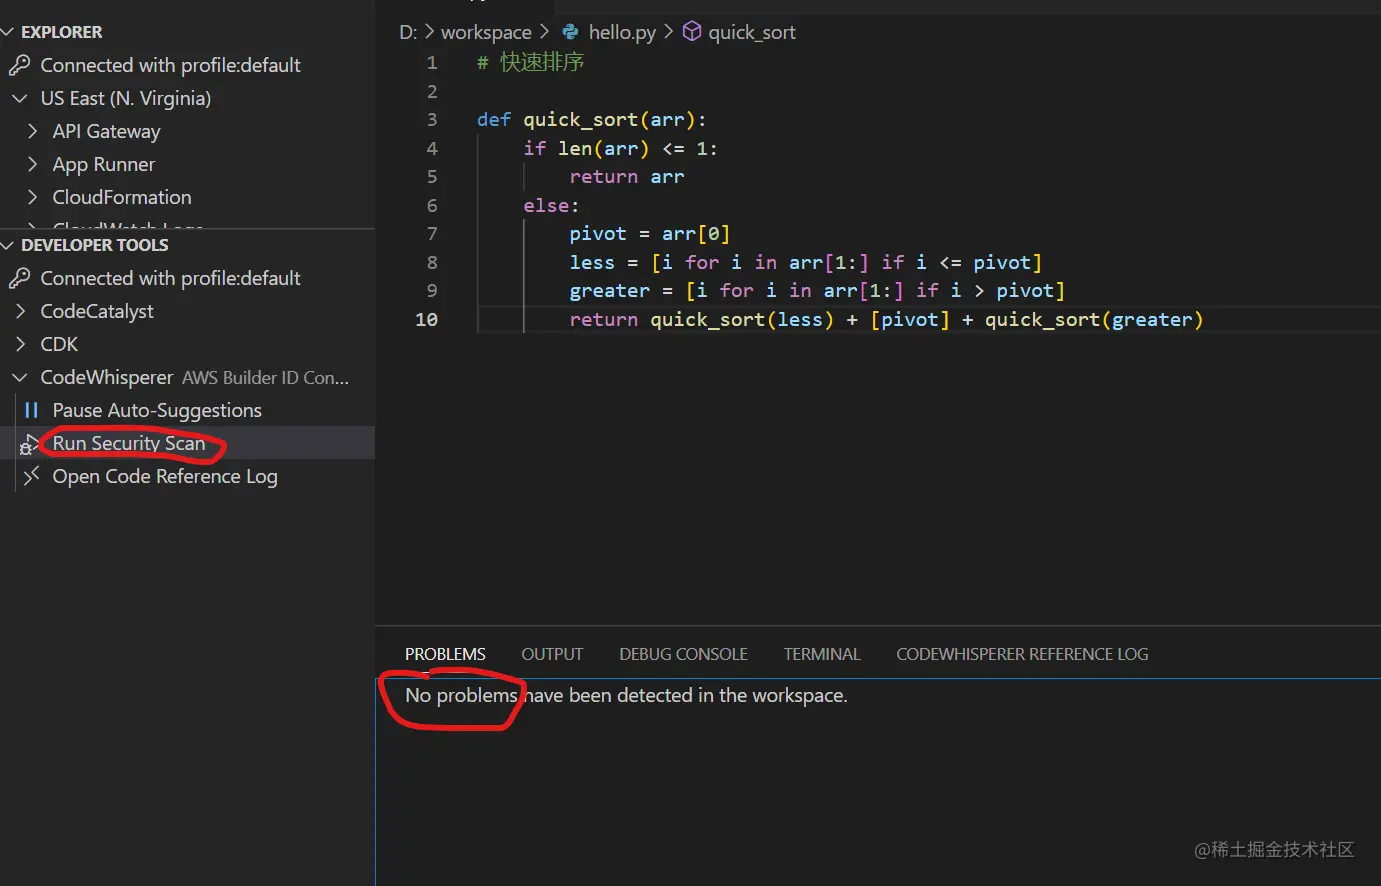Open the CODEWHISPERER REFERENCE LOG tab
1381x886 pixels.
point(1022,654)
